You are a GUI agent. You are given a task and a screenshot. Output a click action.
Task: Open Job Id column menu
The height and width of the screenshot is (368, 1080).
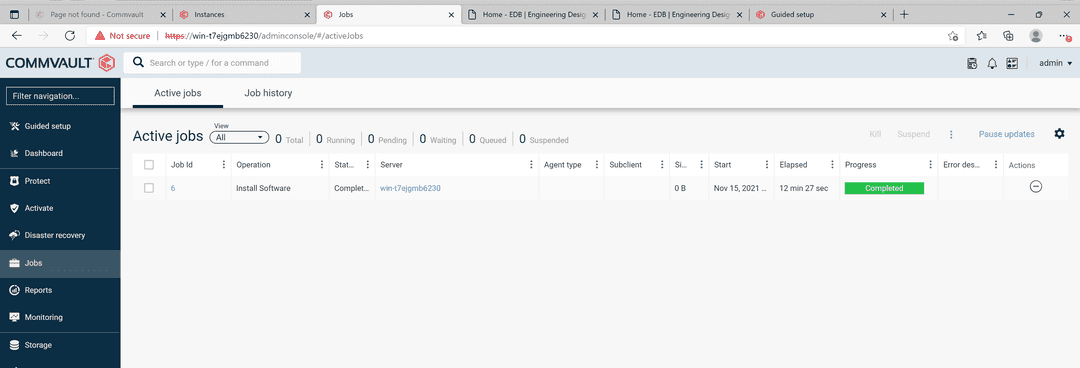click(x=223, y=165)
